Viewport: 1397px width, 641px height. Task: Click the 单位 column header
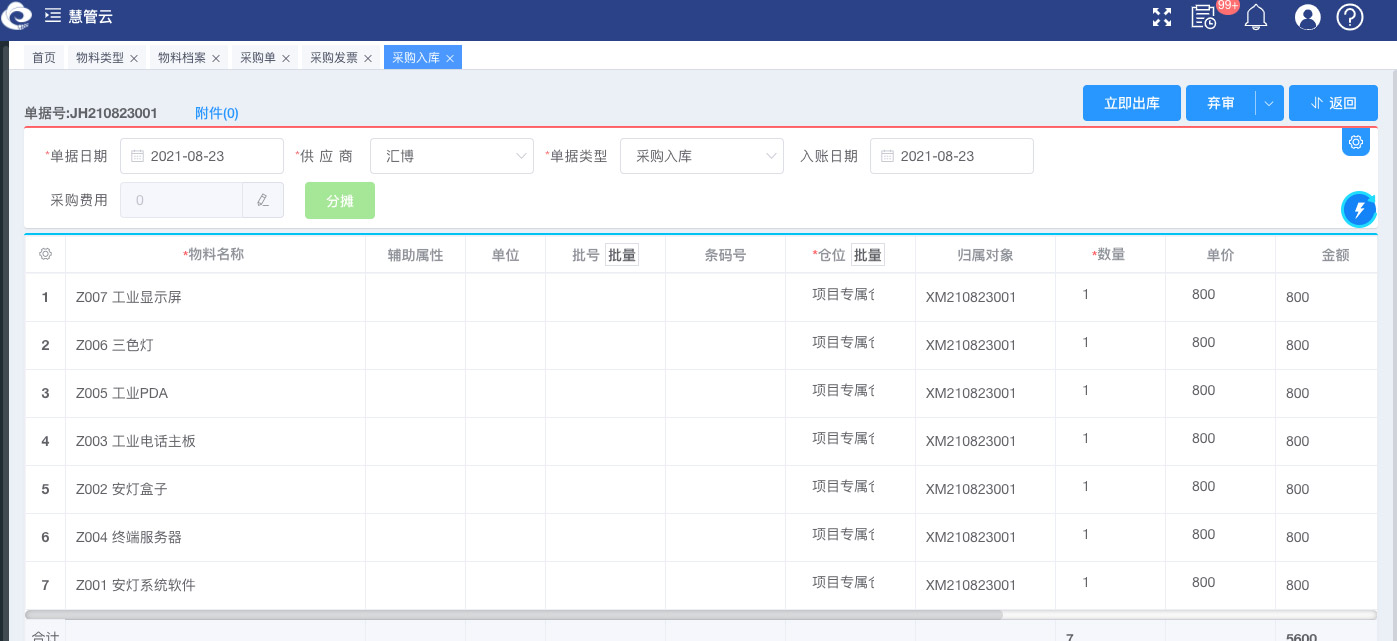tap(505, 255)
